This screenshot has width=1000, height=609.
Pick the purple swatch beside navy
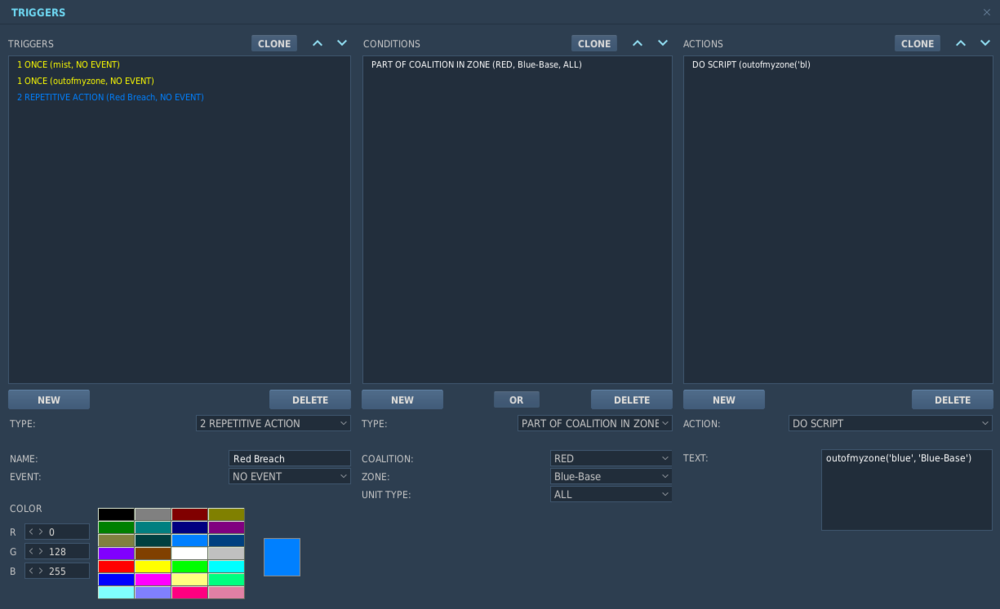(226, 527)
